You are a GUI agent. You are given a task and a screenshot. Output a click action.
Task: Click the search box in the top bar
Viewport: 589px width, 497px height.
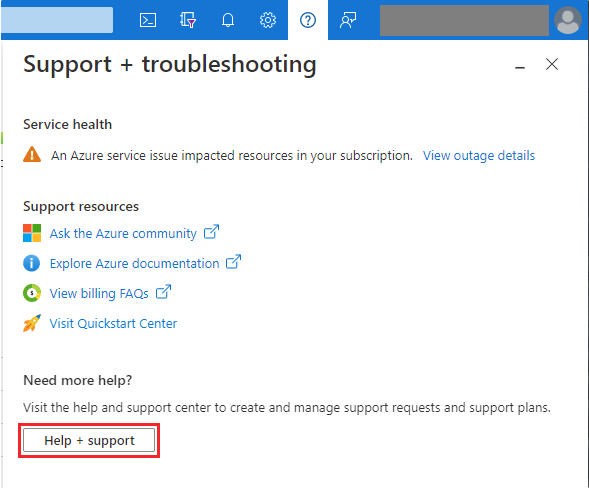(x=57, y=20)
